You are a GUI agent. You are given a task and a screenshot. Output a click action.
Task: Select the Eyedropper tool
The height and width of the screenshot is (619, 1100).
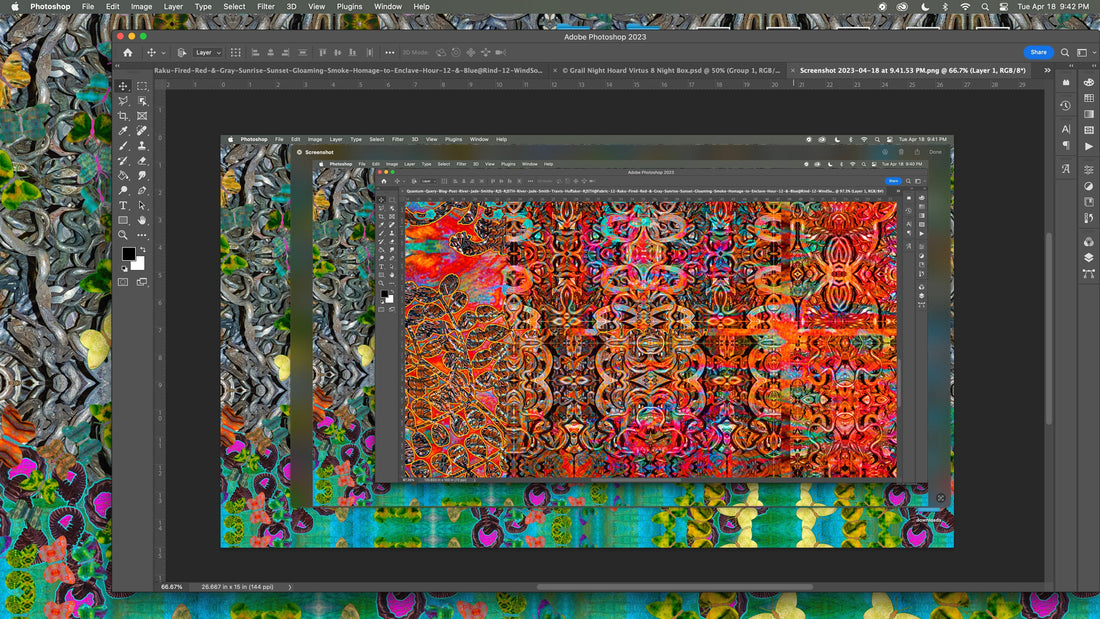[123, 131]
